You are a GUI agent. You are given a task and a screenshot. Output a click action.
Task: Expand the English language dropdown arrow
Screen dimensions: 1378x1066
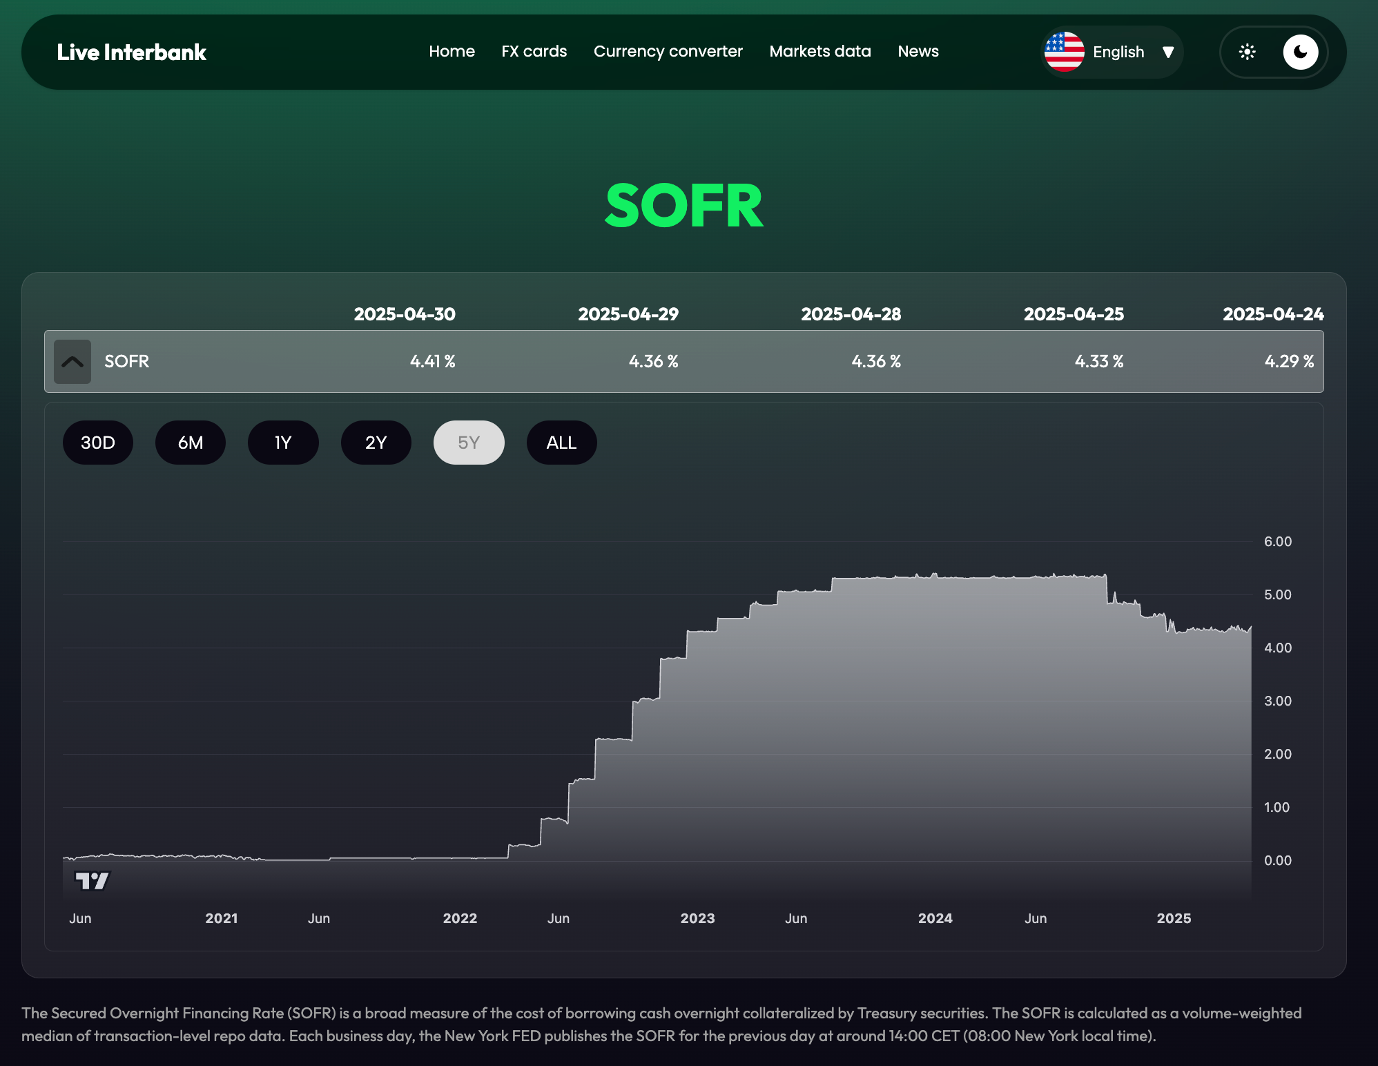click(1168, 52)
